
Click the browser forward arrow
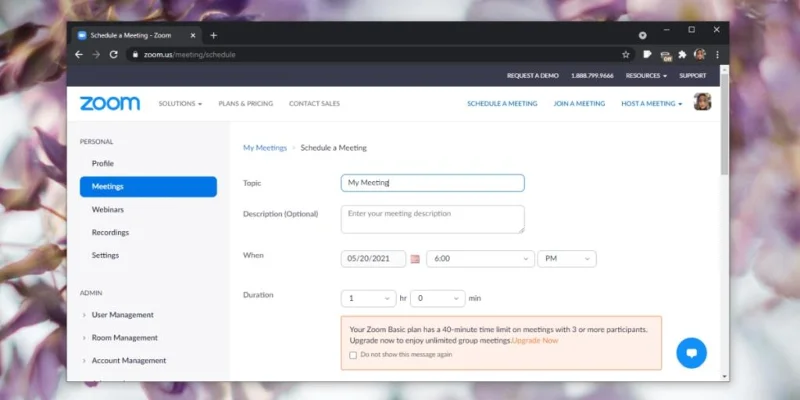tap(96, 55)
